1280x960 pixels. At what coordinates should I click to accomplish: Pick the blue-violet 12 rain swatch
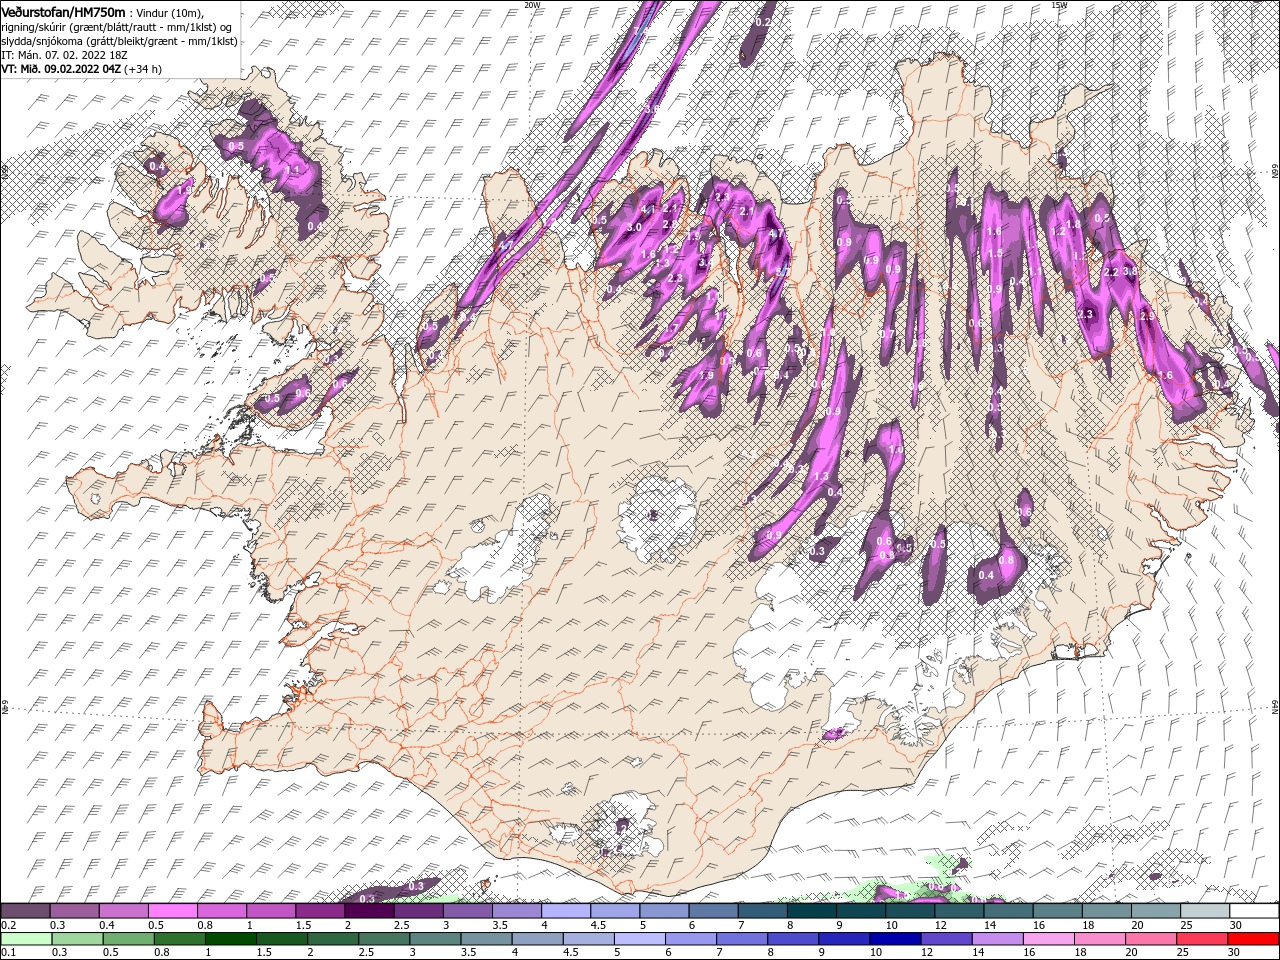(946, 938)
